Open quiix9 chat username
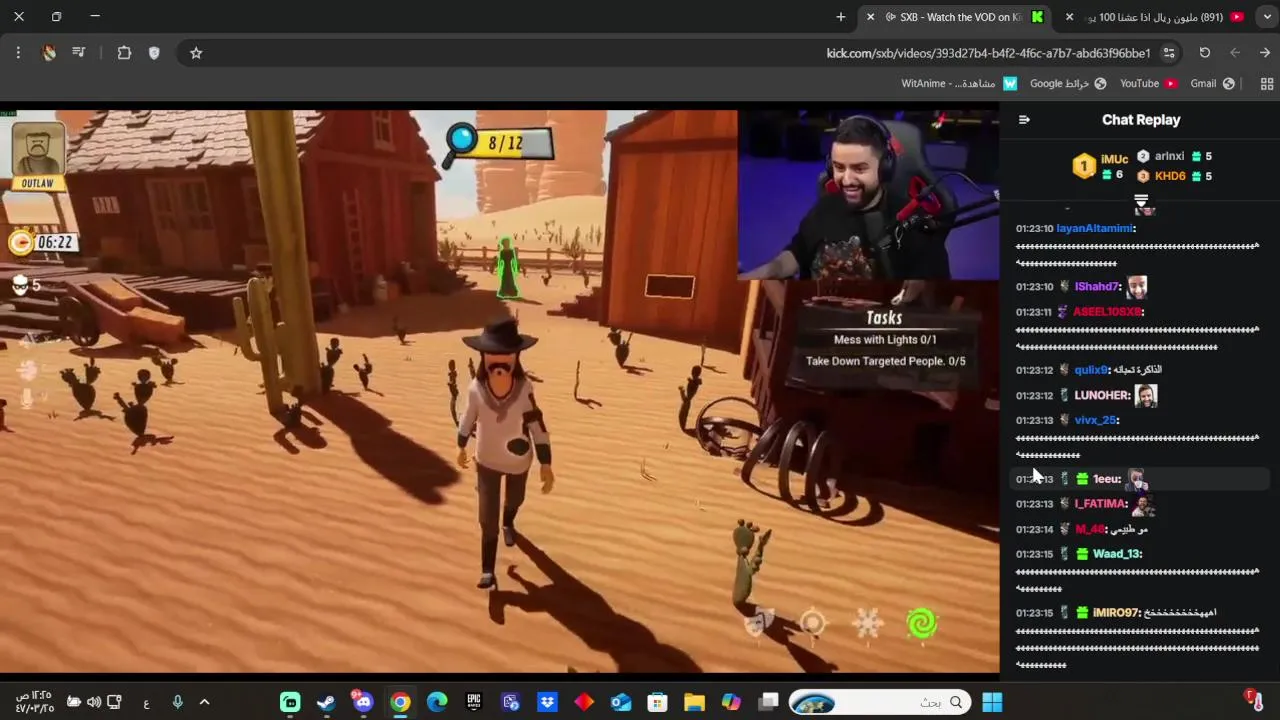Screen dimensions: 1280x720 pyautogui.click(x=1091, y=370)
